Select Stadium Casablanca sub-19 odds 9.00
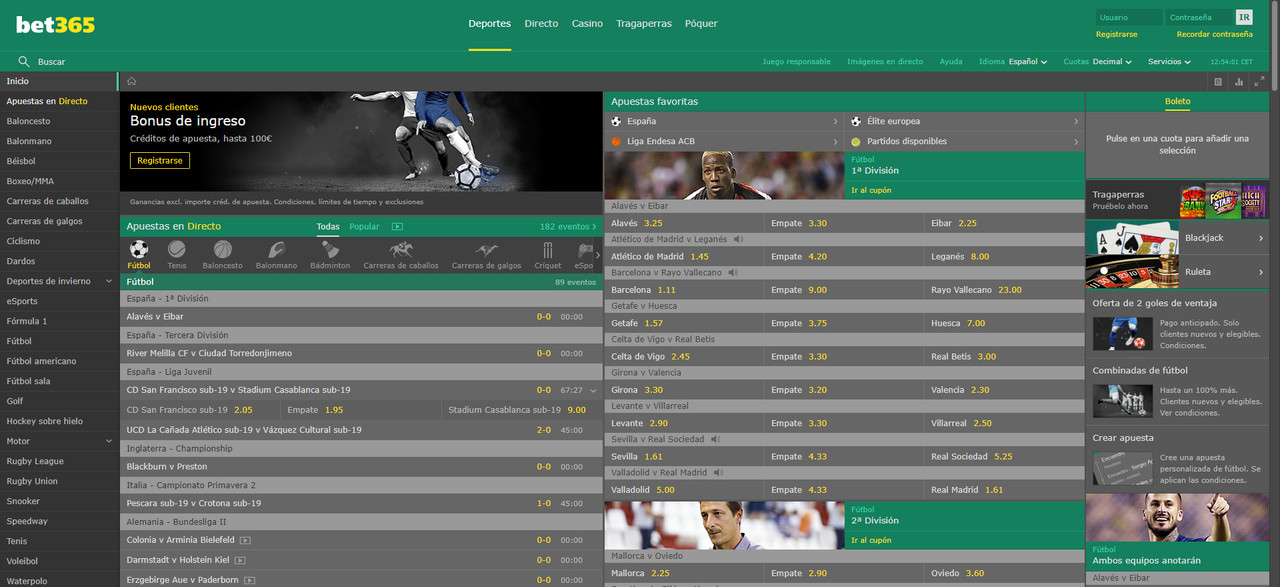 point(522,410)
